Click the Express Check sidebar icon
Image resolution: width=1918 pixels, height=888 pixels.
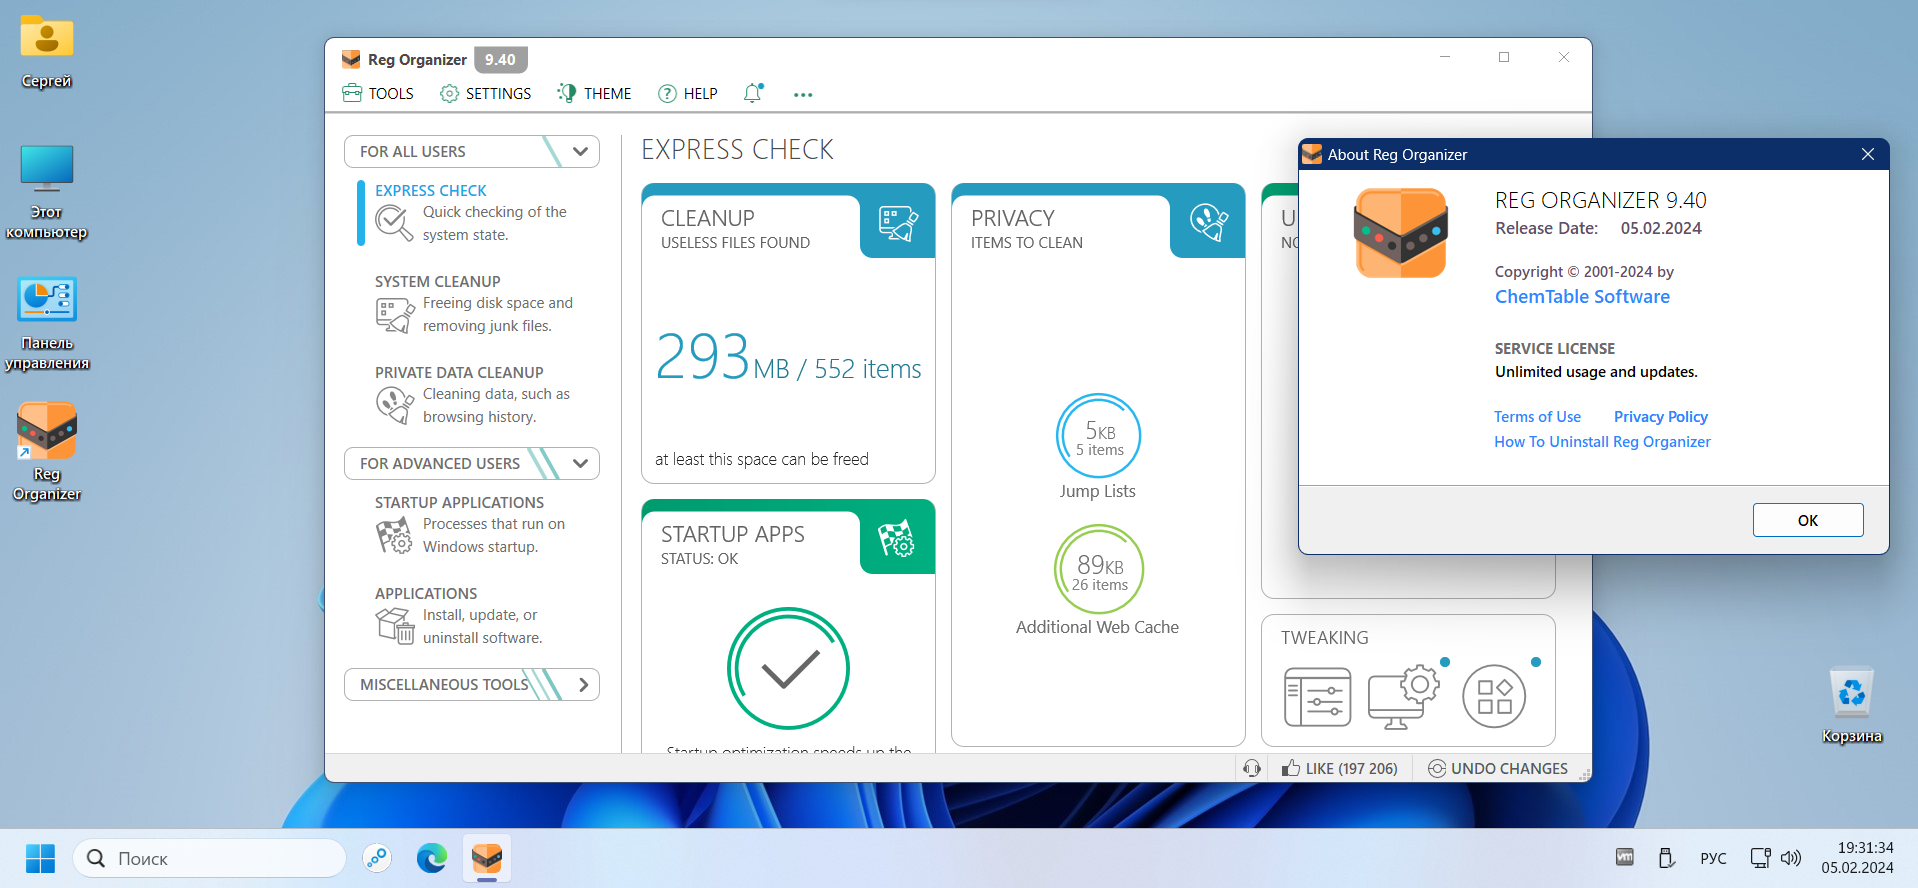pos(394,223)
